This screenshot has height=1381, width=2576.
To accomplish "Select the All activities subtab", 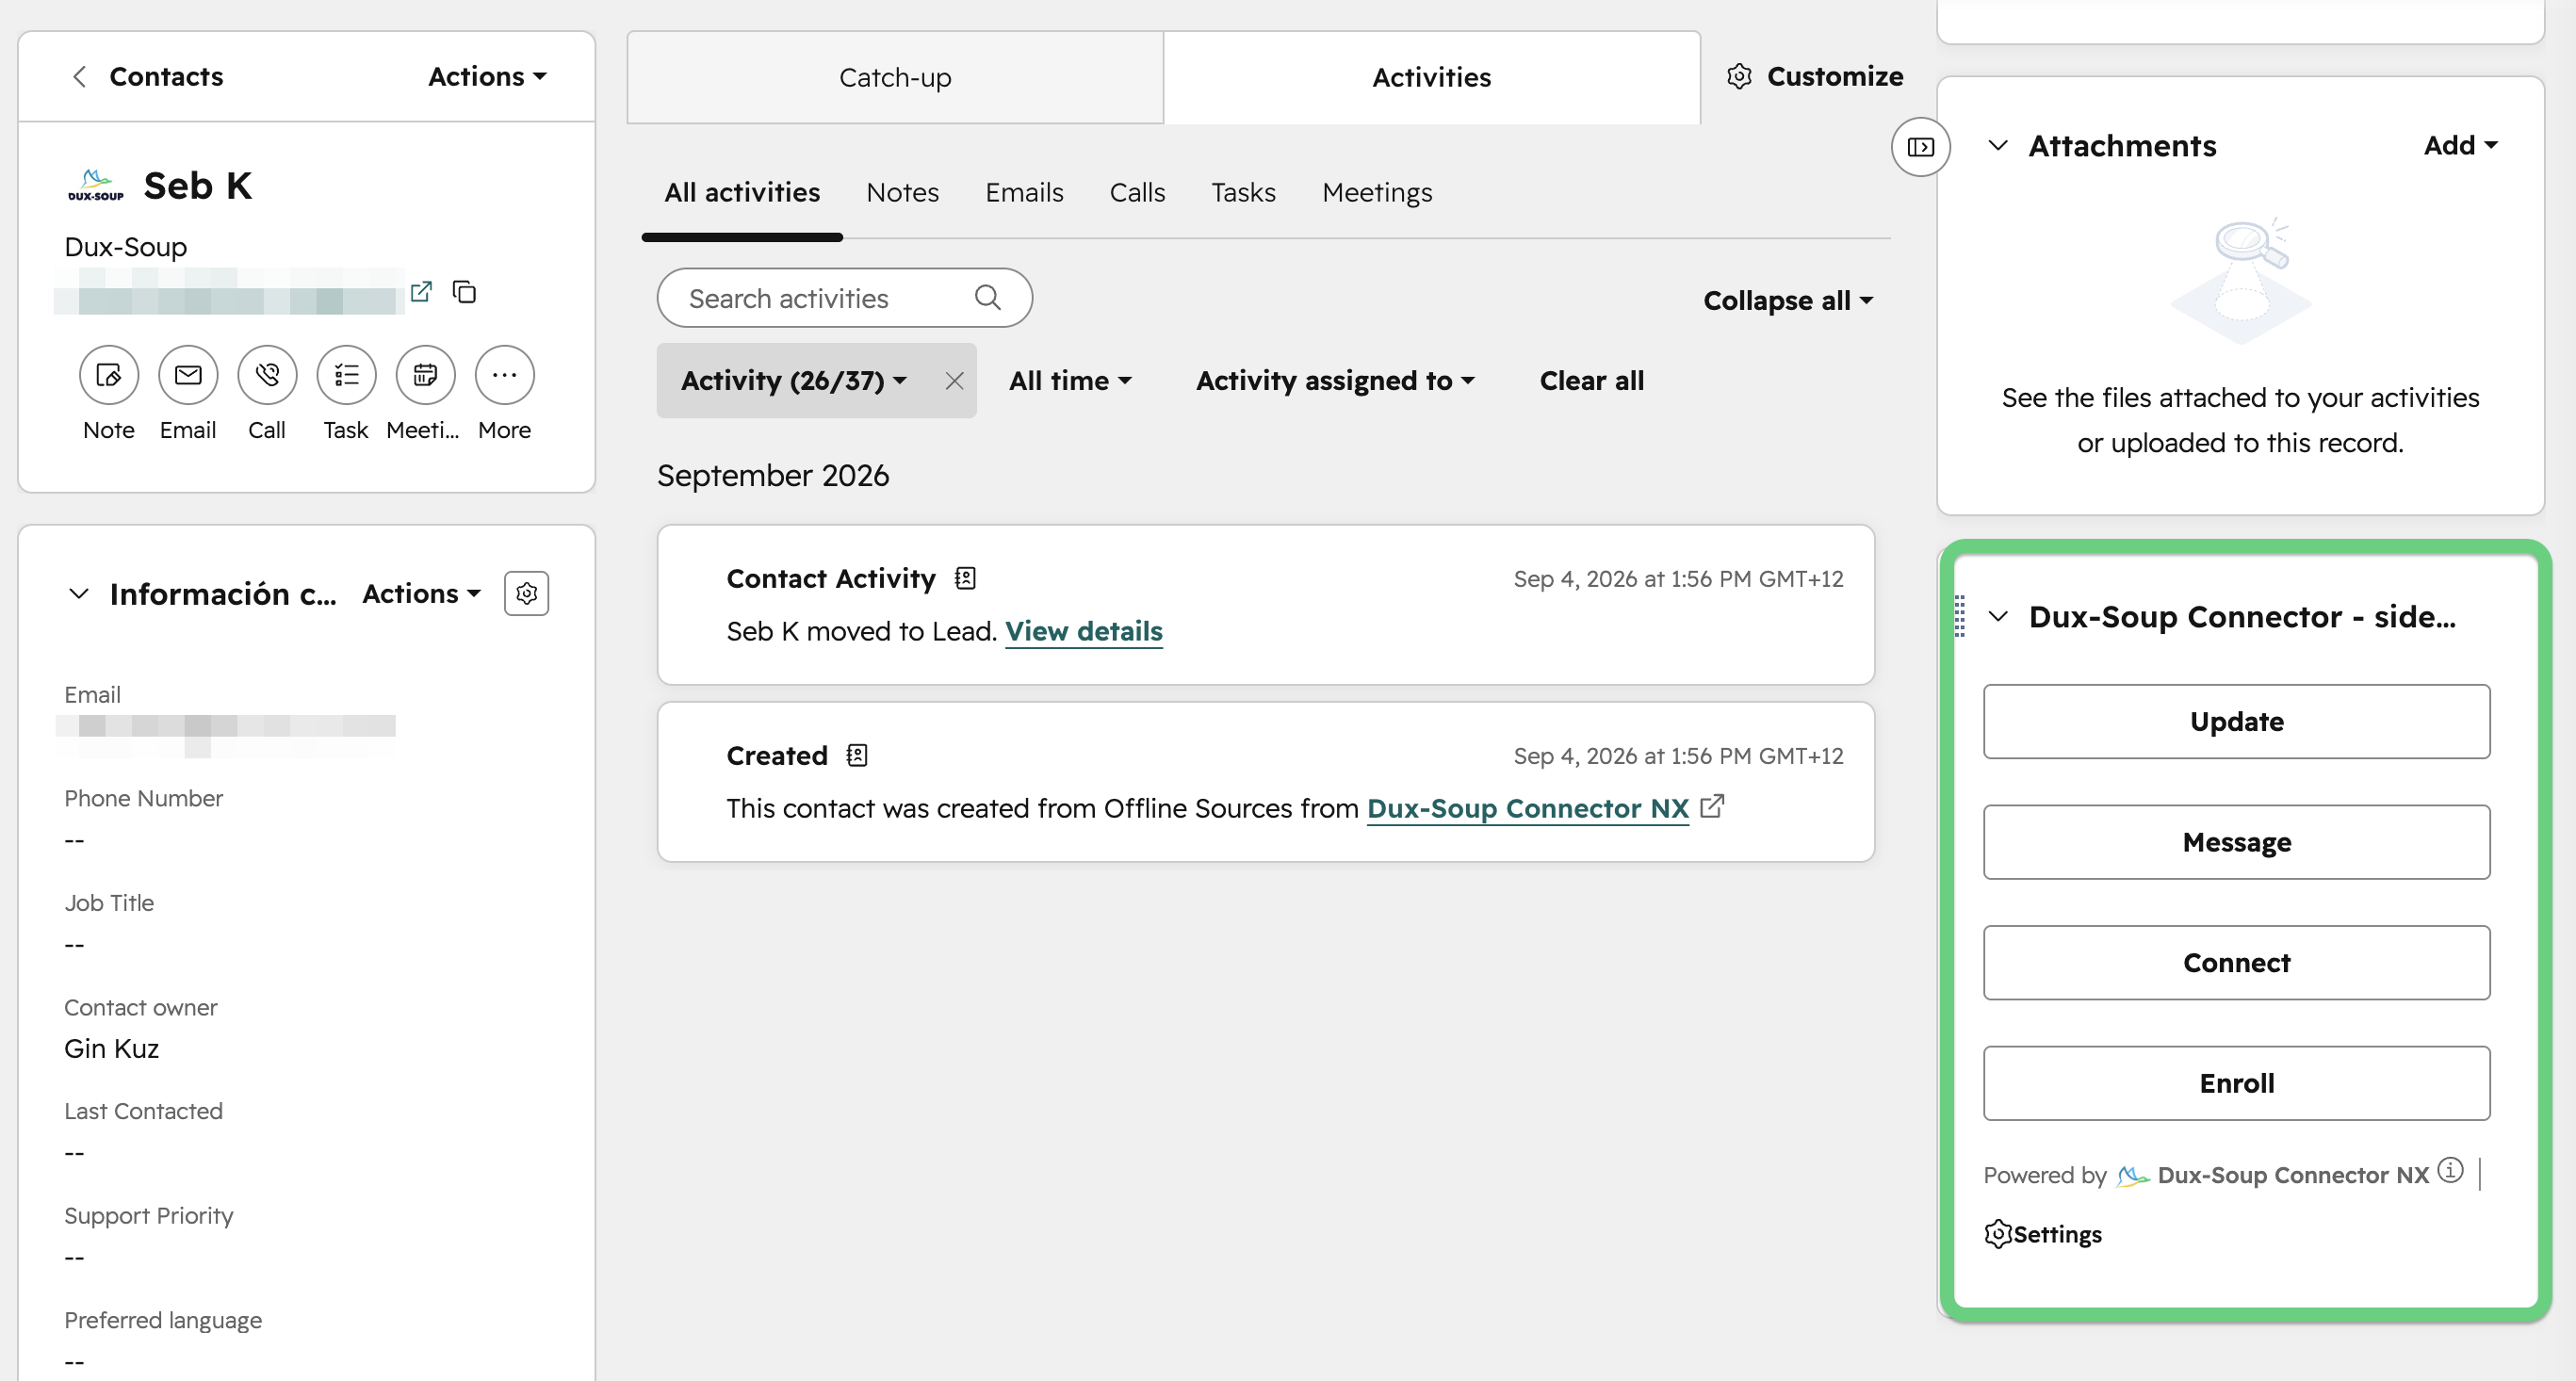I will coord(742,192).
